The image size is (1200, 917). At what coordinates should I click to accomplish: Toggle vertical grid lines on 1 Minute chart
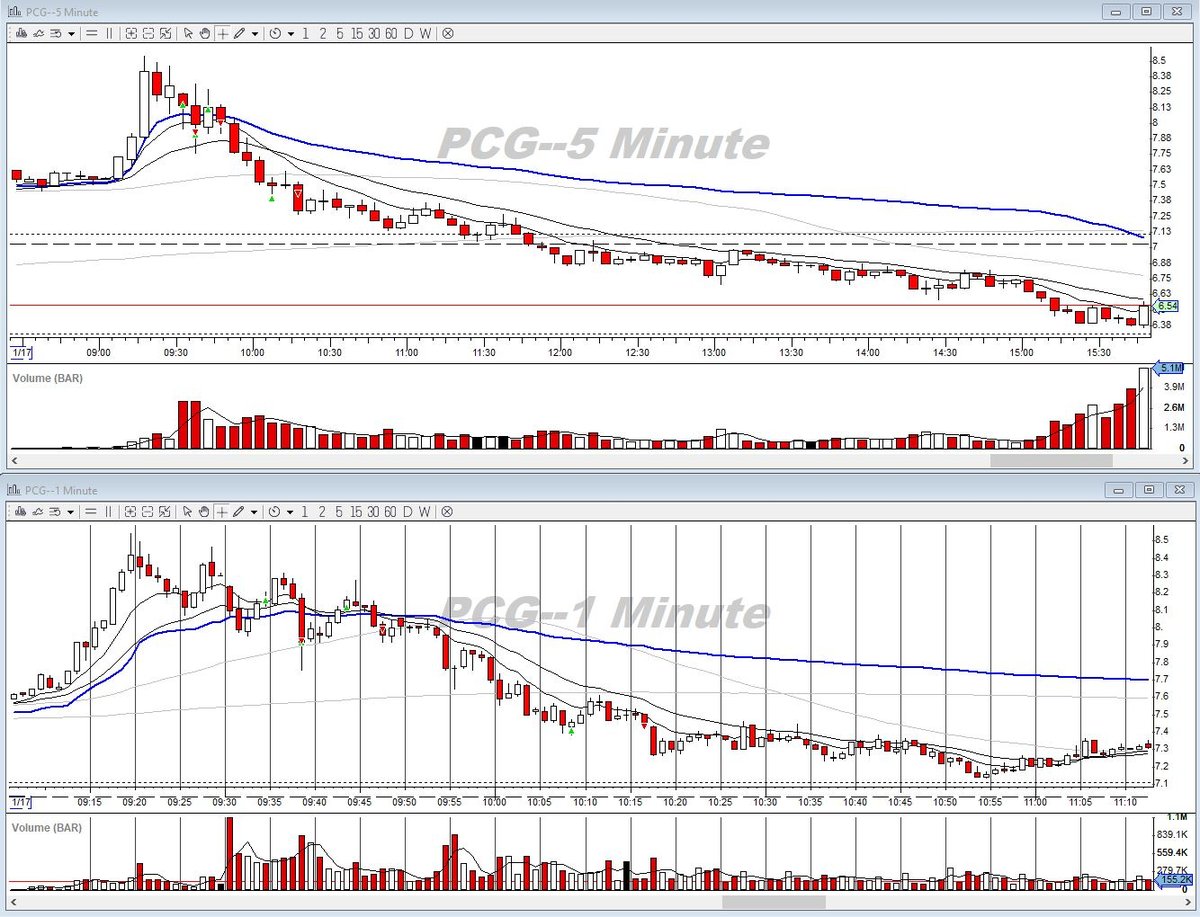pos(109,511)
